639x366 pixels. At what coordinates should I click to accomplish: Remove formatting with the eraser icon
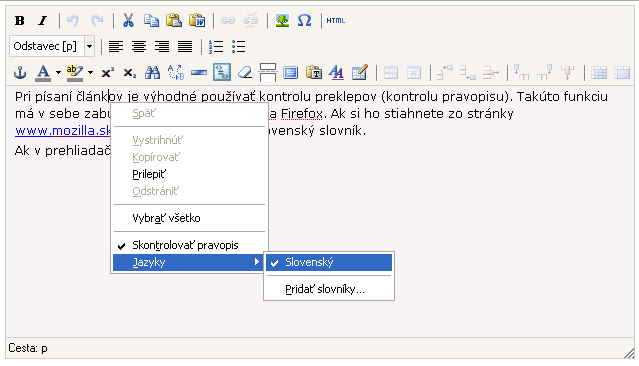[x=245, y=73]
